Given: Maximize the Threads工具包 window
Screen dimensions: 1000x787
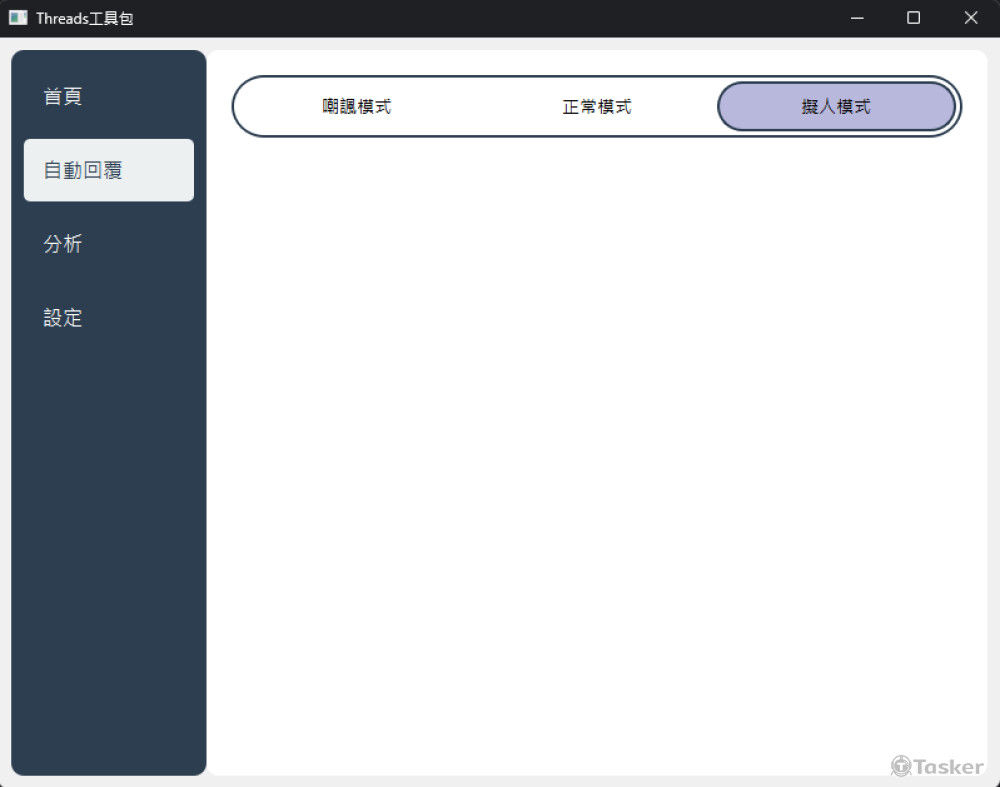Looking at the screenshot, I should 913,18.
